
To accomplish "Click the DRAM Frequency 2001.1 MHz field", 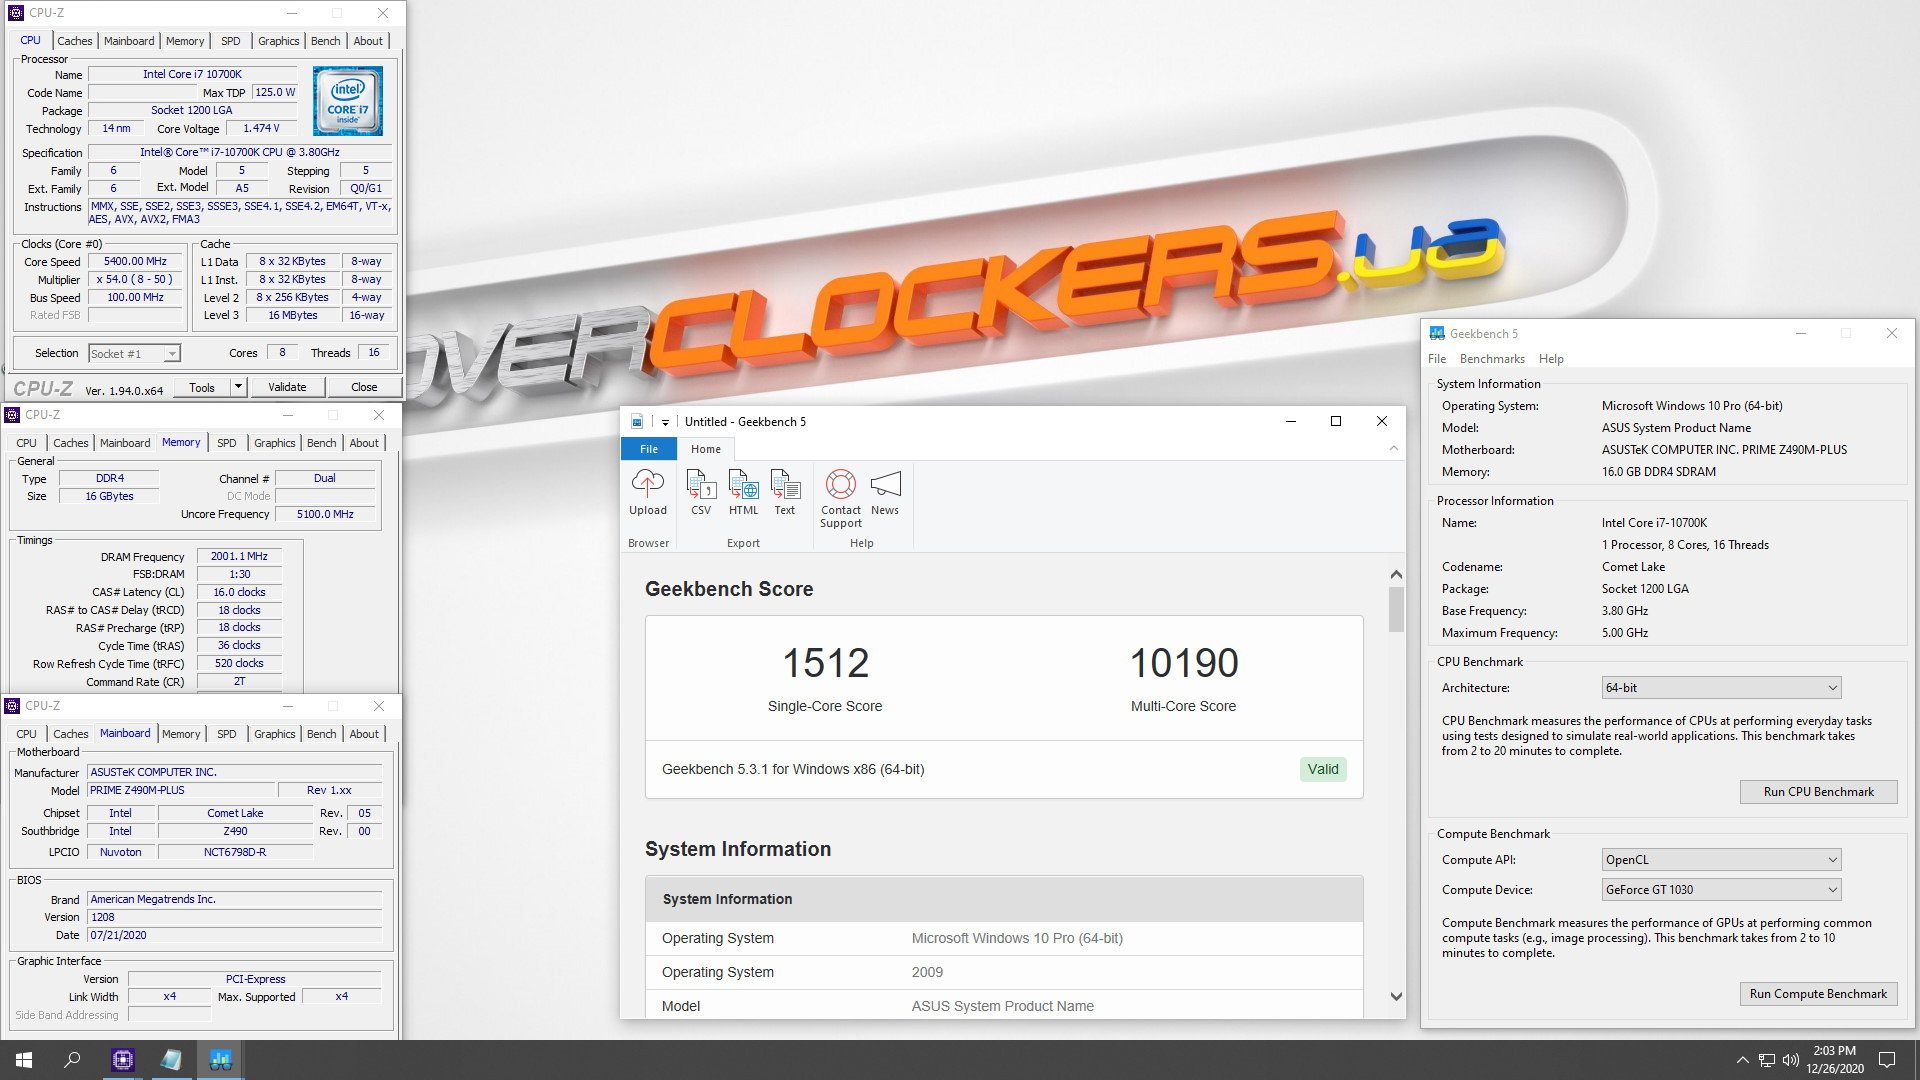I will [239, 557].
